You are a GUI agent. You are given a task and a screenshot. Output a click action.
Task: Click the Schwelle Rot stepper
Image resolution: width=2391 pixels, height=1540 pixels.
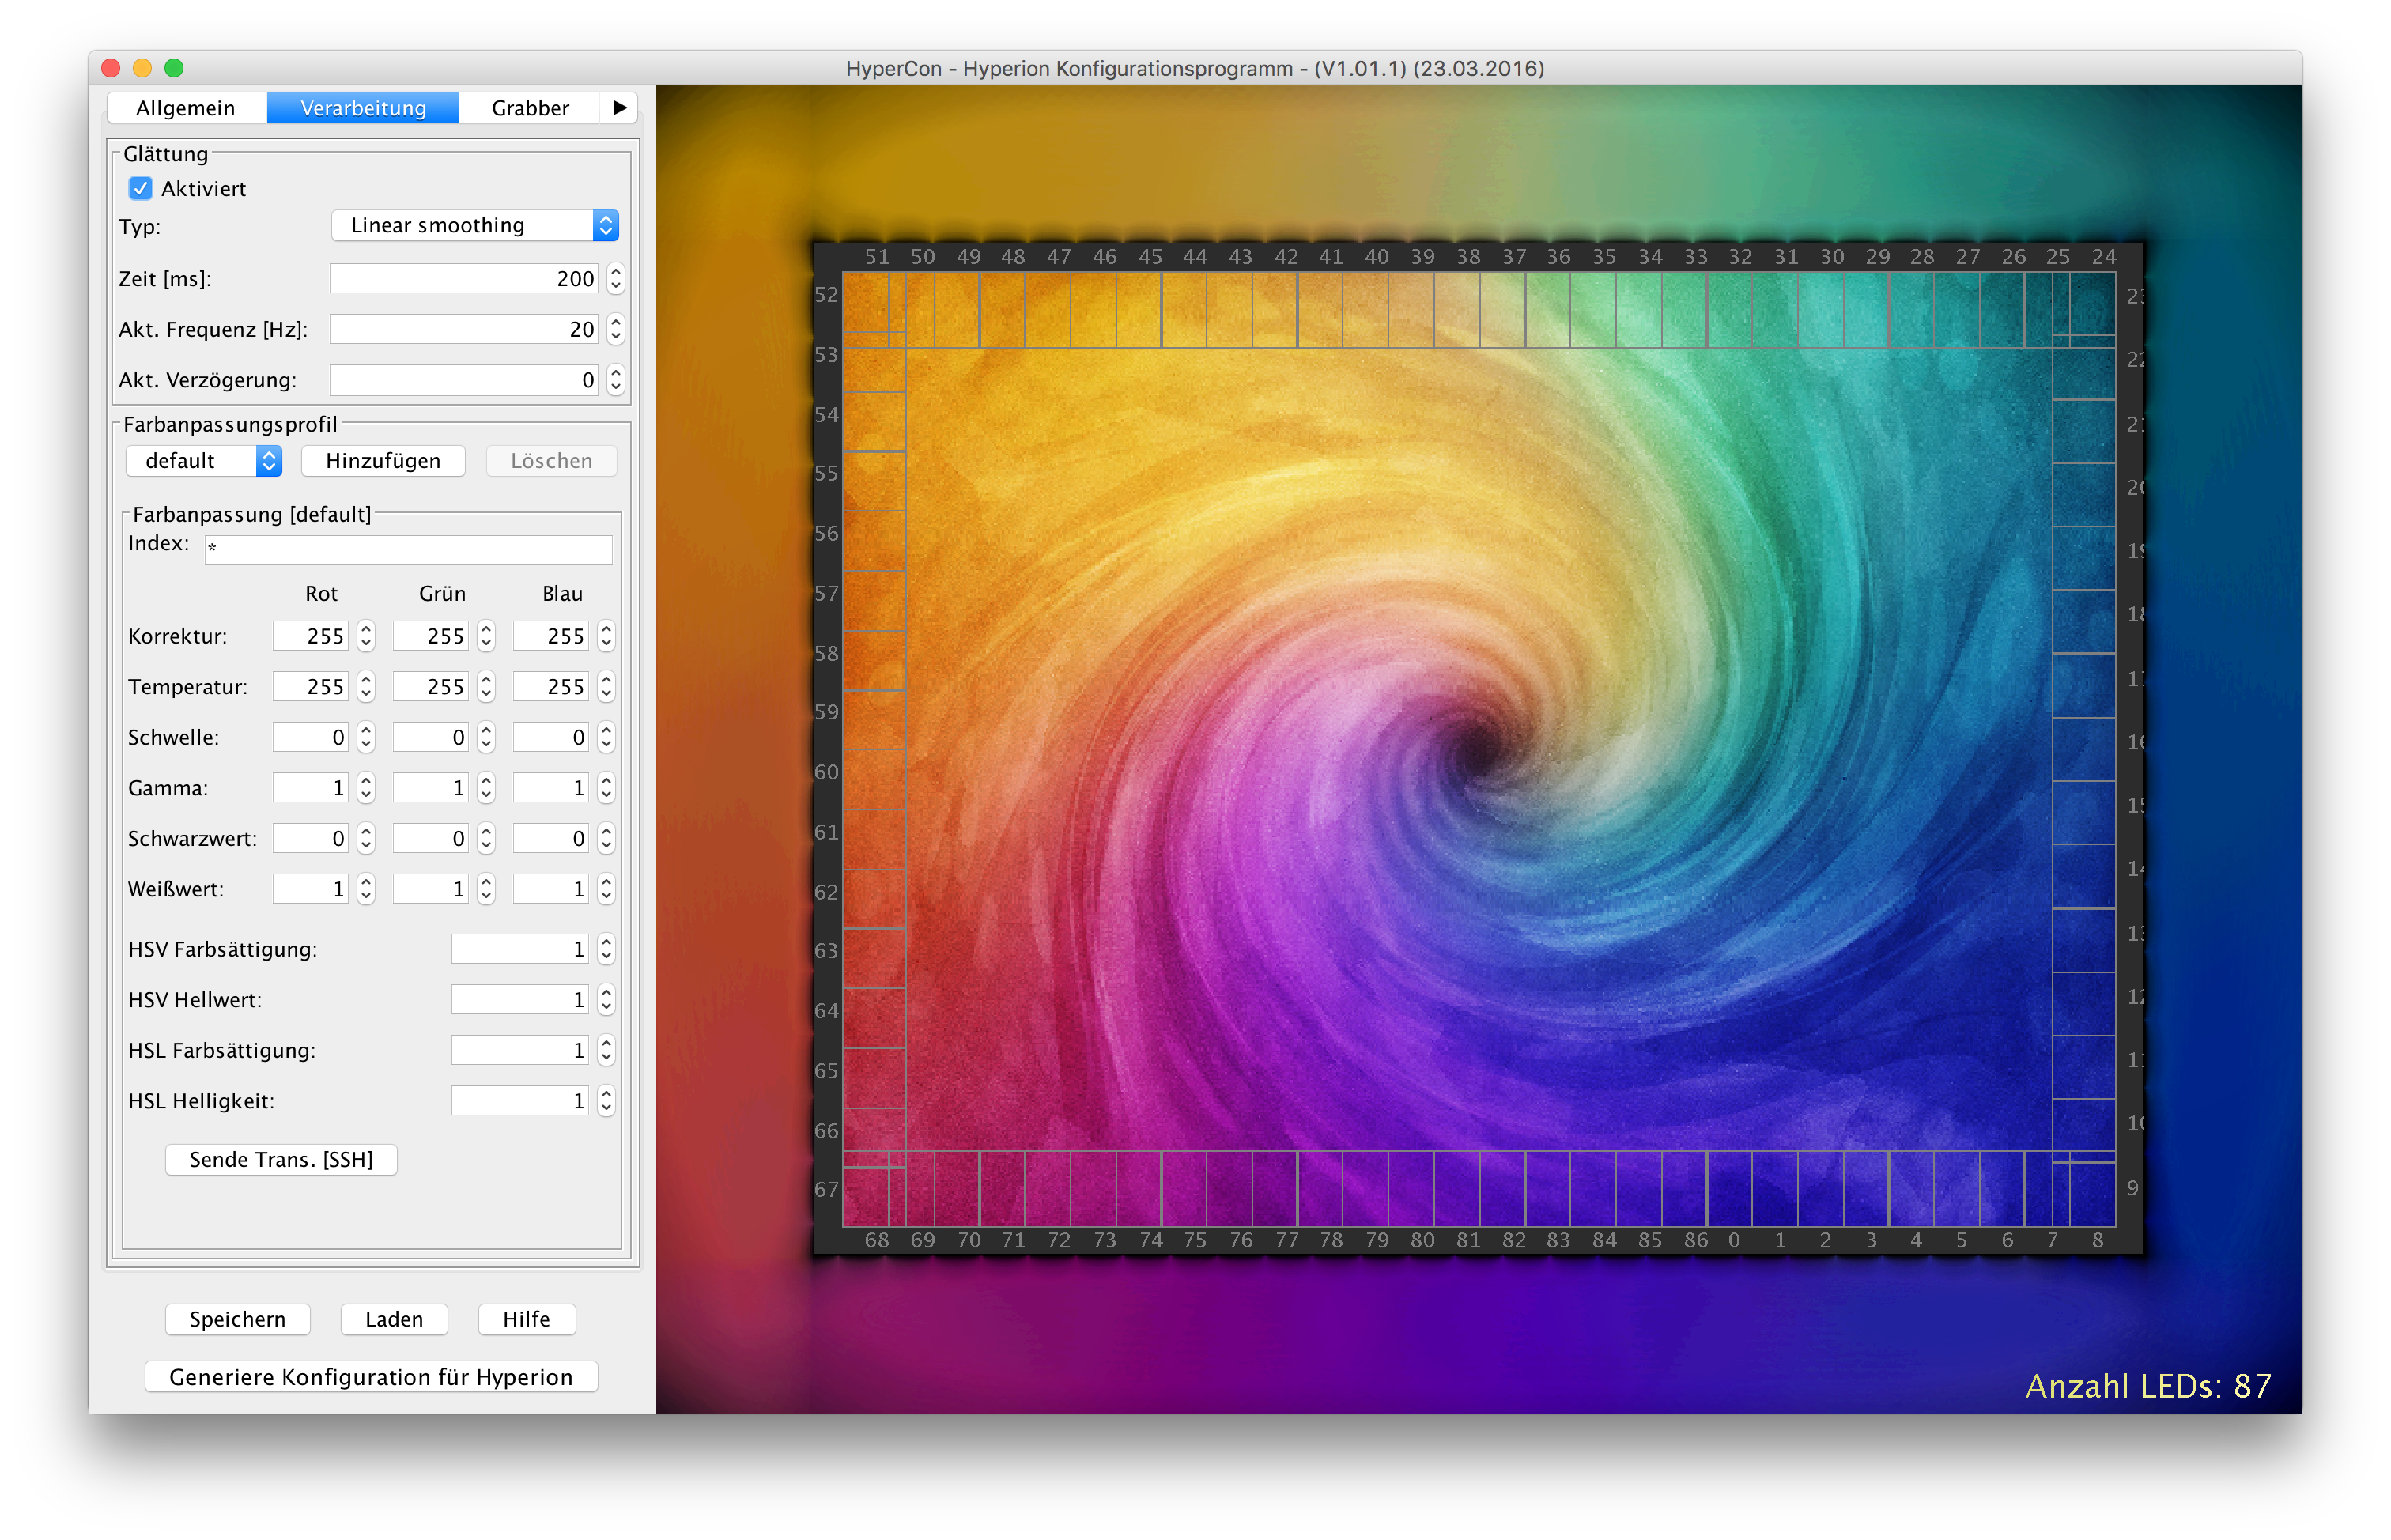pos(366,737)
